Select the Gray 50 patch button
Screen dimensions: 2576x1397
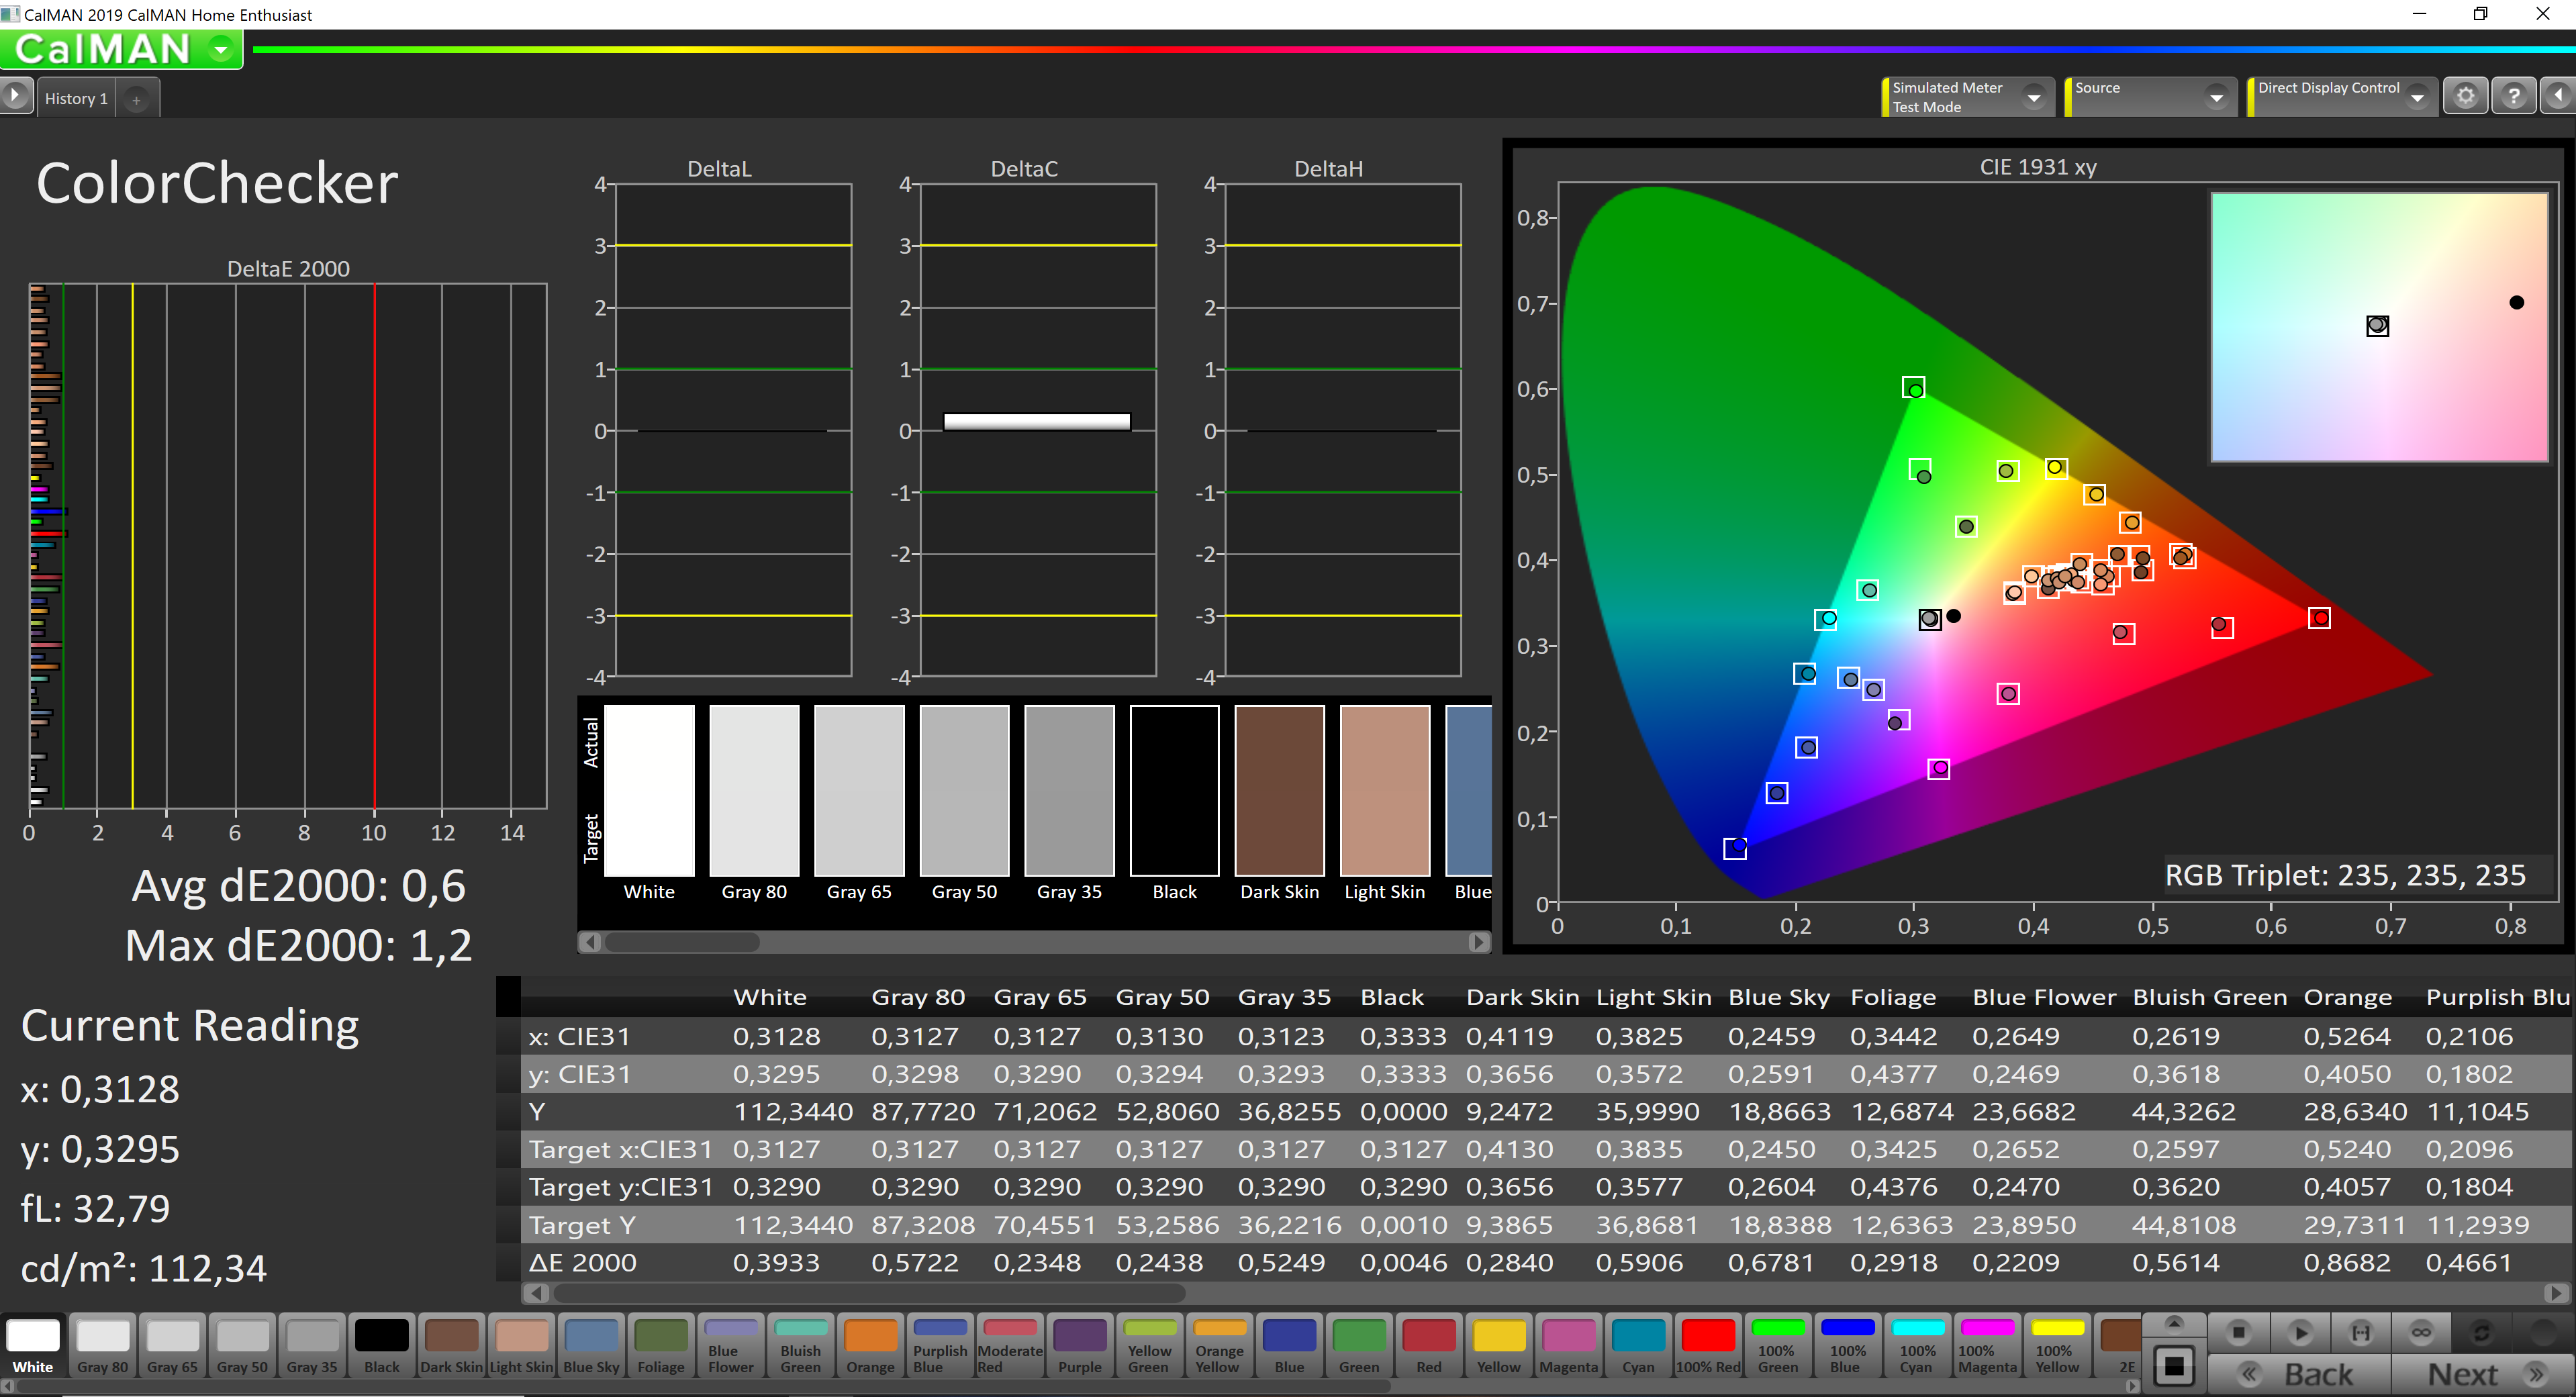point(242,1345)
